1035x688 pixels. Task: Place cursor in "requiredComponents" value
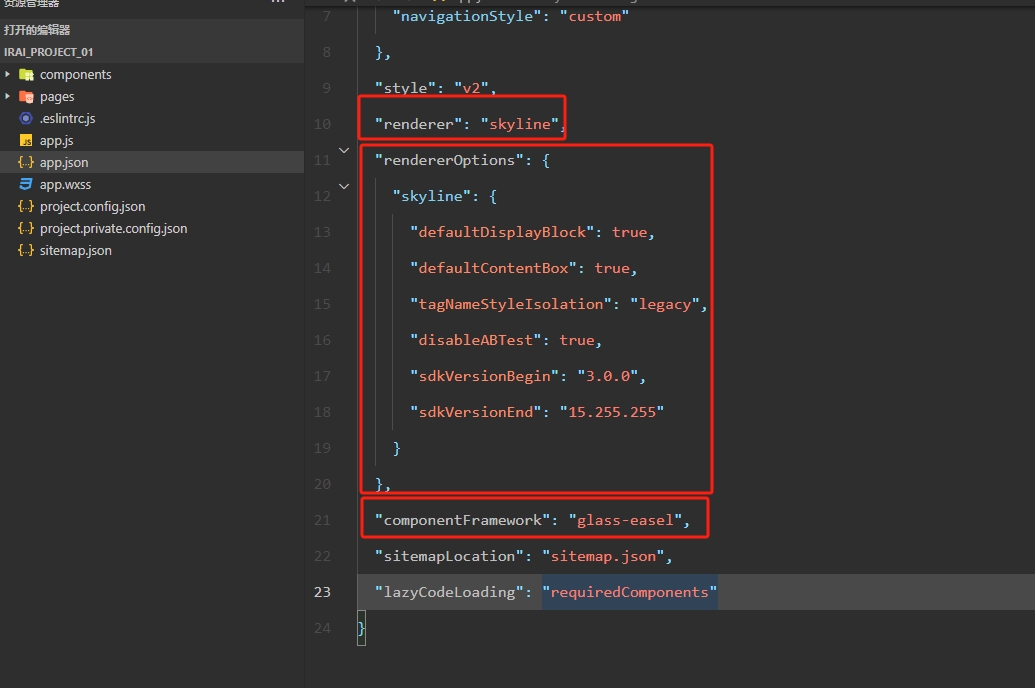tap(629, 592)
